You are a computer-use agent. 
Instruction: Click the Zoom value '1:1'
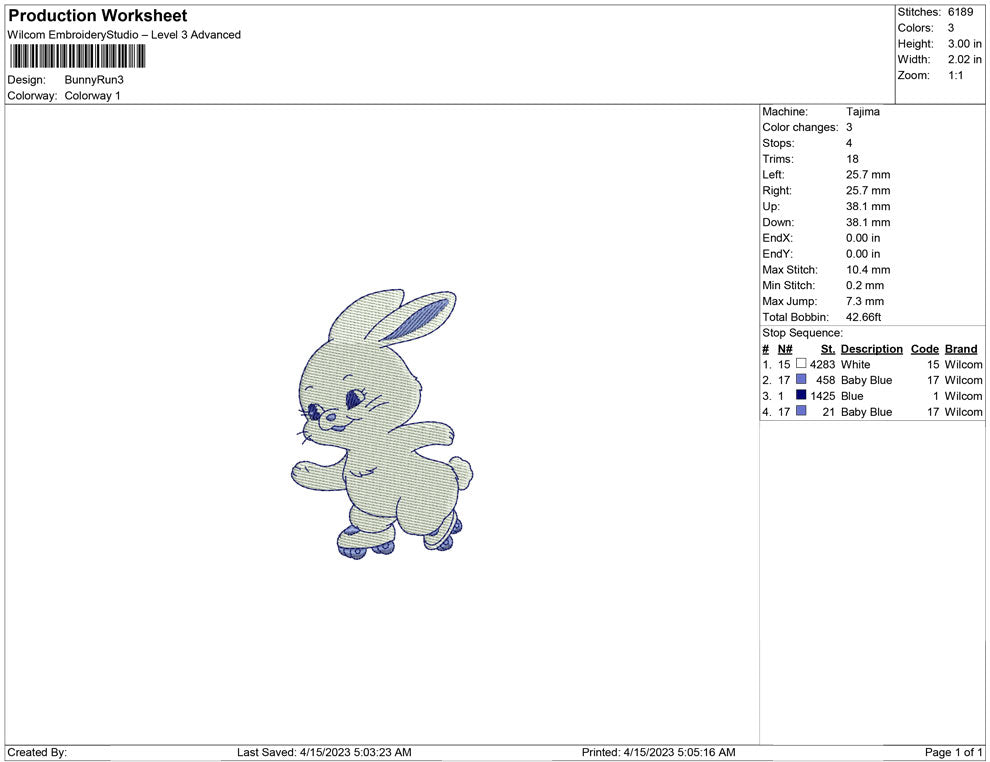pyautogui.click(x=955, y=75)
